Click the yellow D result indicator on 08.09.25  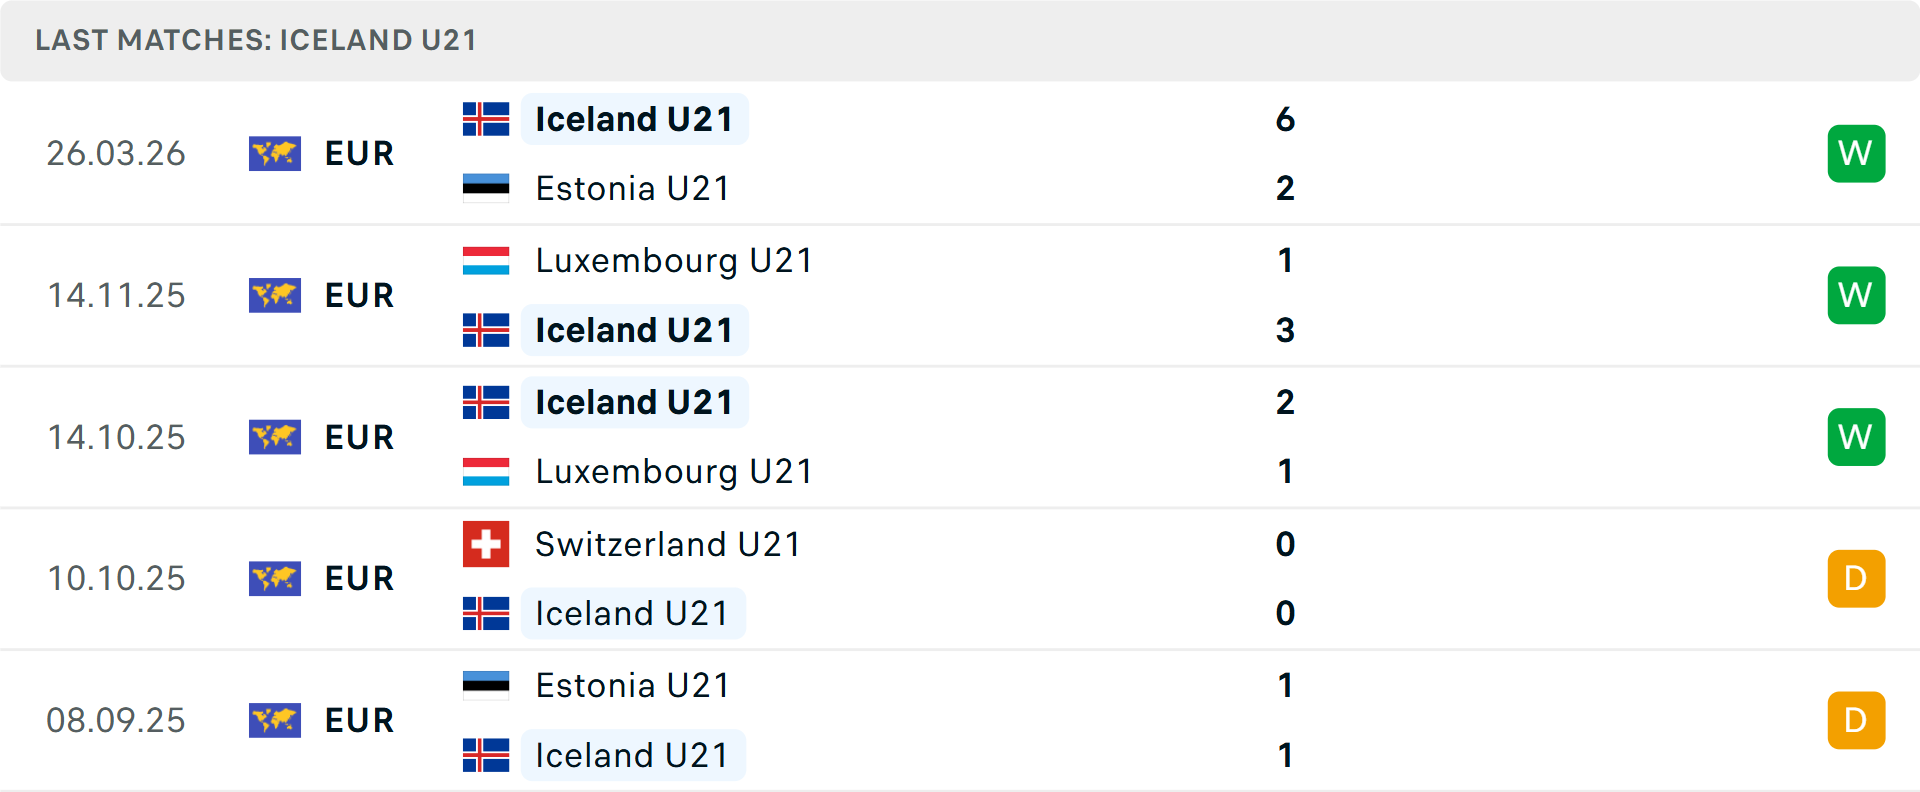[x=1856, y=720]
